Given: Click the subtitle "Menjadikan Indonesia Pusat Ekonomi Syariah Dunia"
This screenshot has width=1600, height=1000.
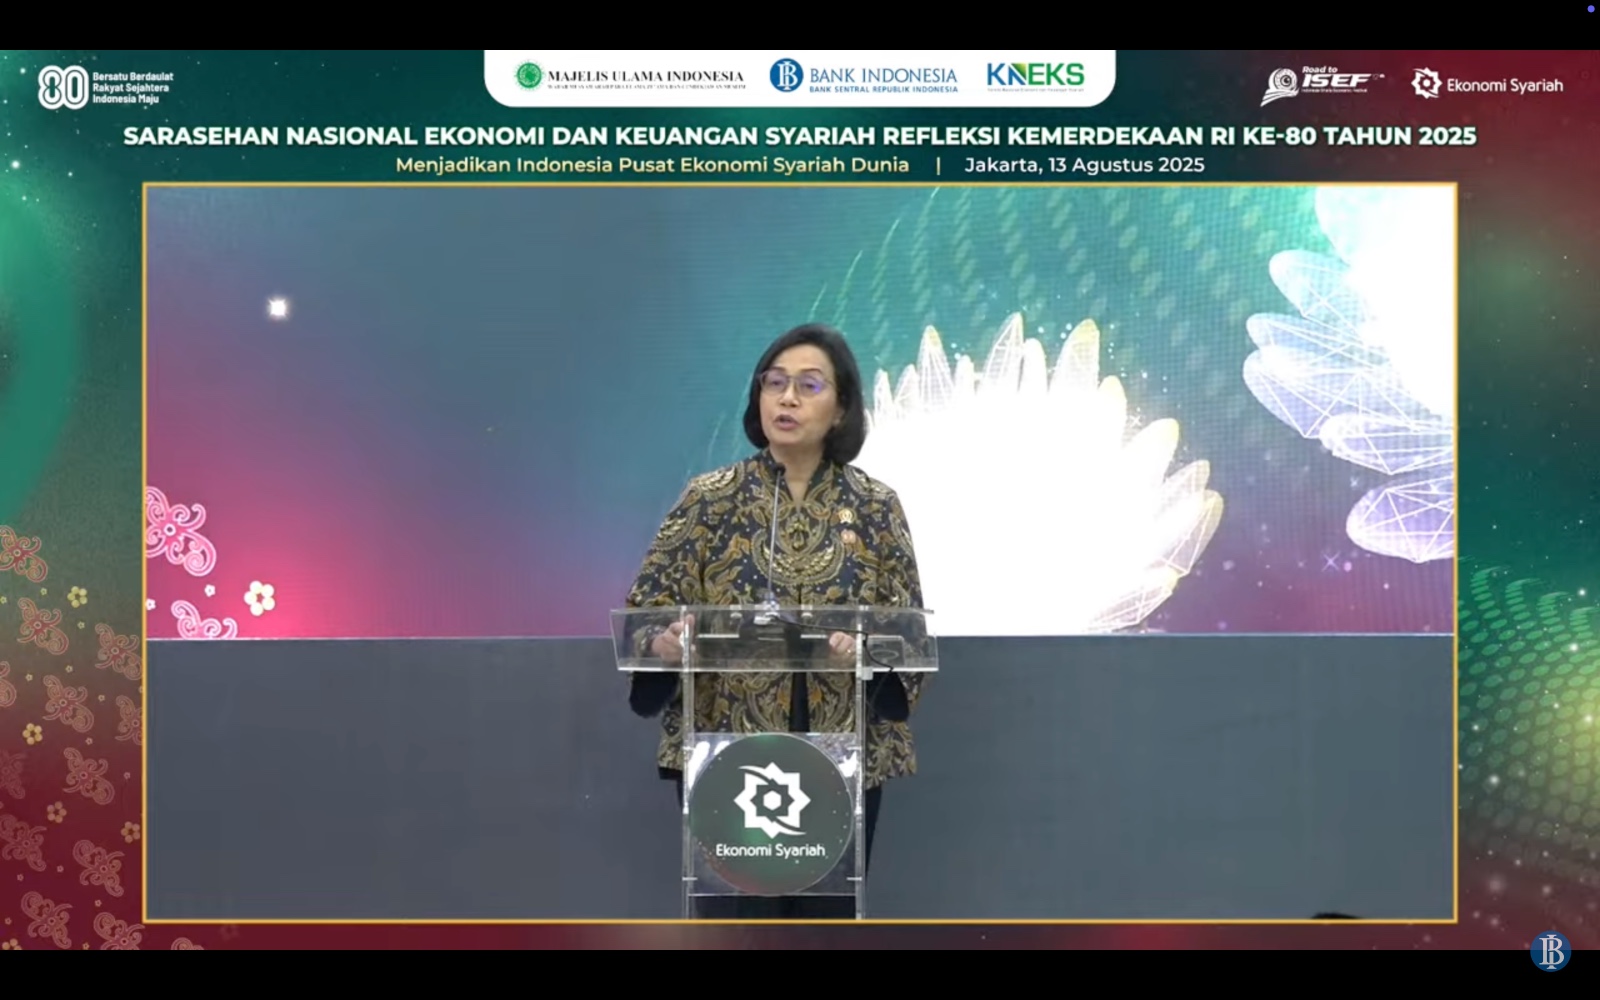Looking at the screenshot, I should point(652,165).
